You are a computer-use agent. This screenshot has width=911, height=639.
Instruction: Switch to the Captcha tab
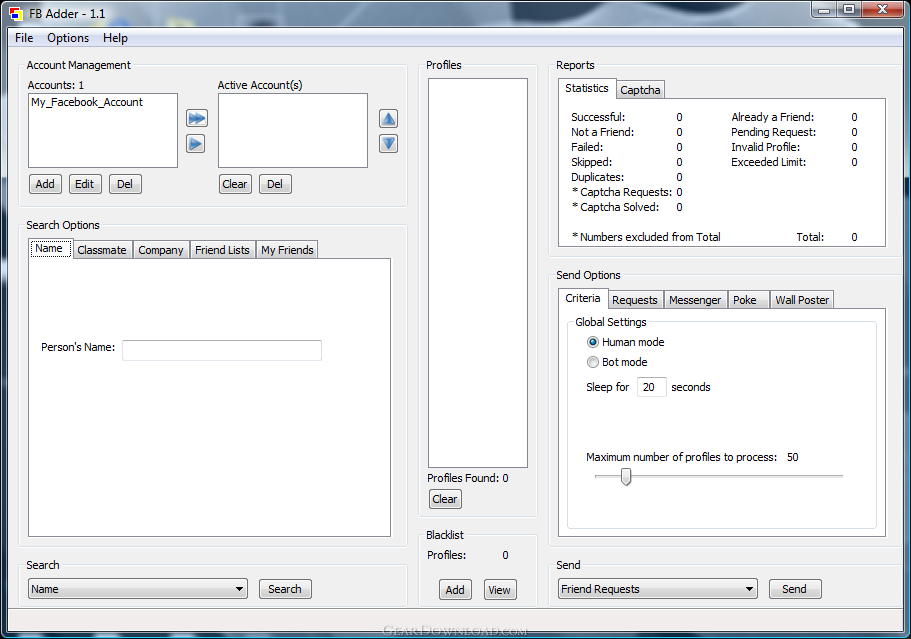click(x=640, y=90)
